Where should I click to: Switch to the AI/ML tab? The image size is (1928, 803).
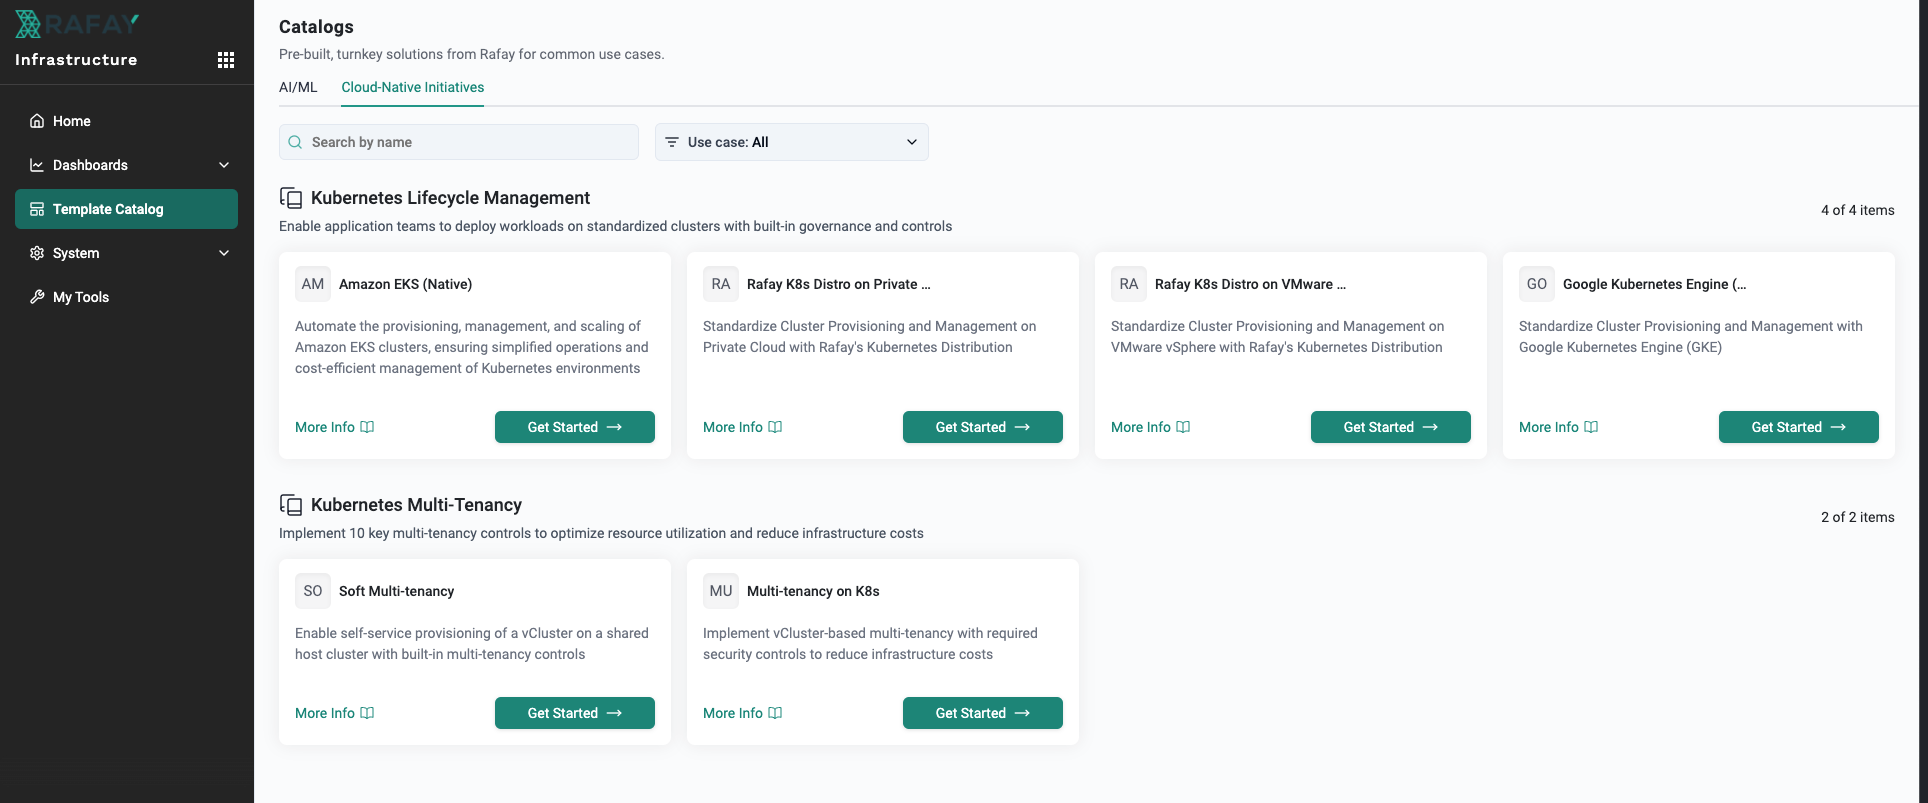tap(298, 87)
